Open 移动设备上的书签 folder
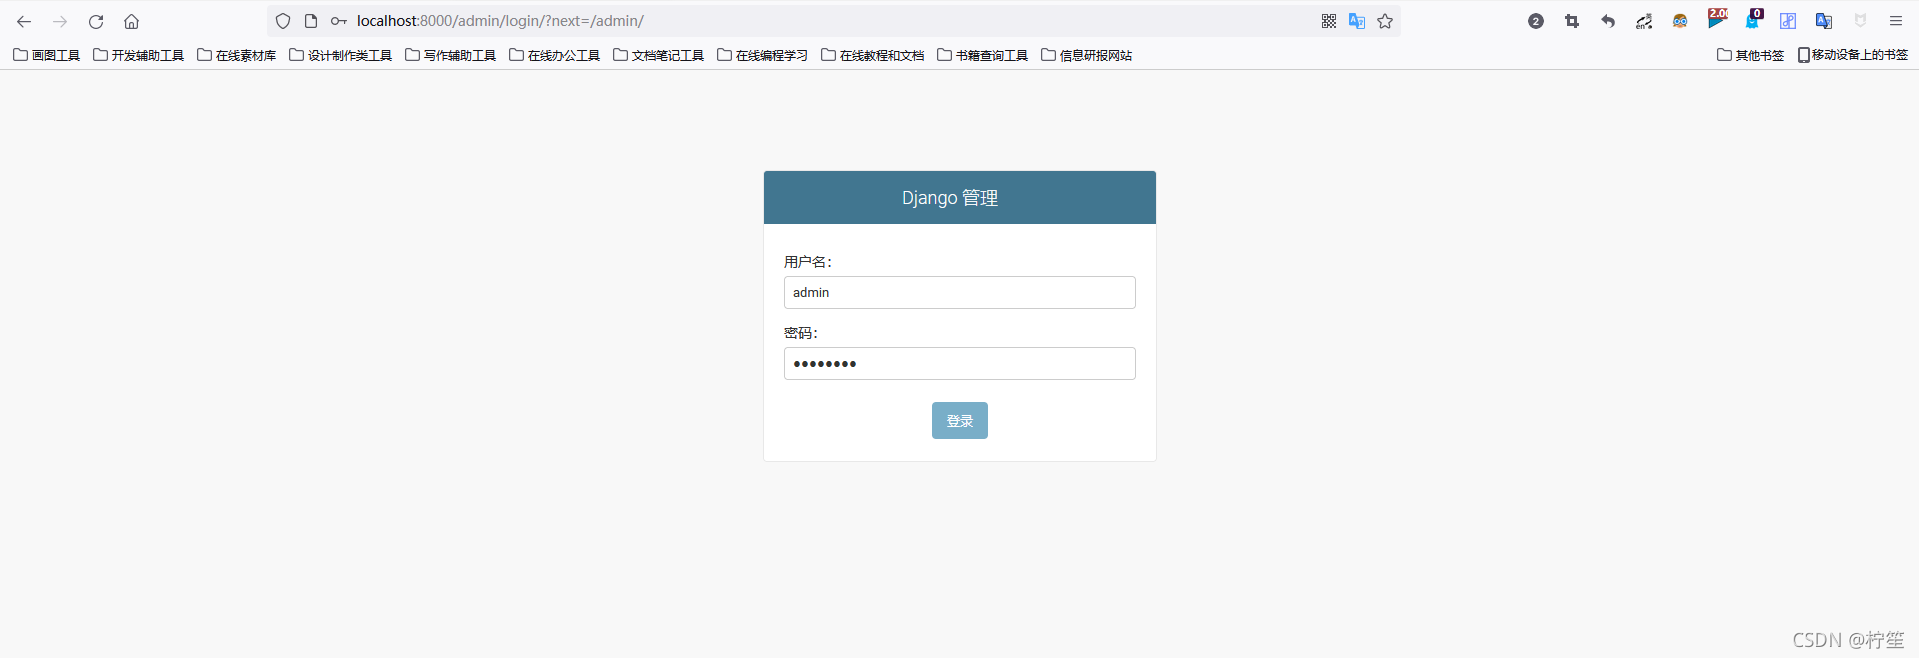Image resolution: width=1919 pixels, height=658 pixels. (x=1853, y=55)
